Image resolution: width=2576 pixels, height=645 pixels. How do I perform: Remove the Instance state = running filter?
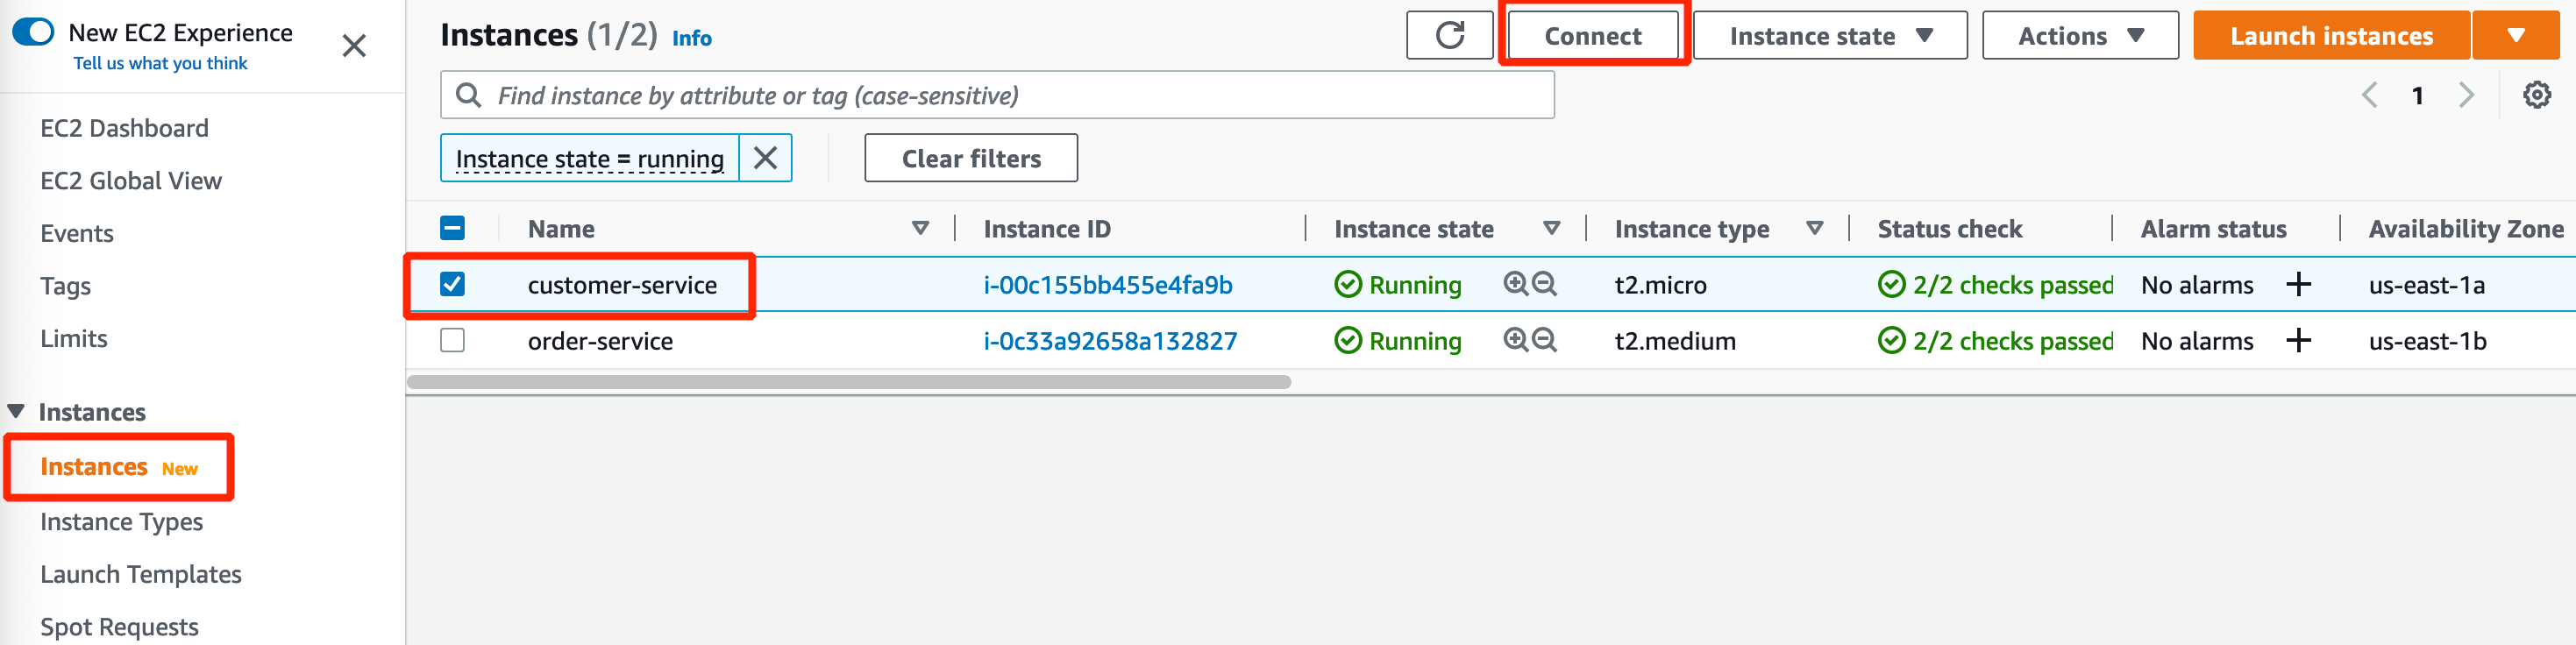[x=765, y=158]
